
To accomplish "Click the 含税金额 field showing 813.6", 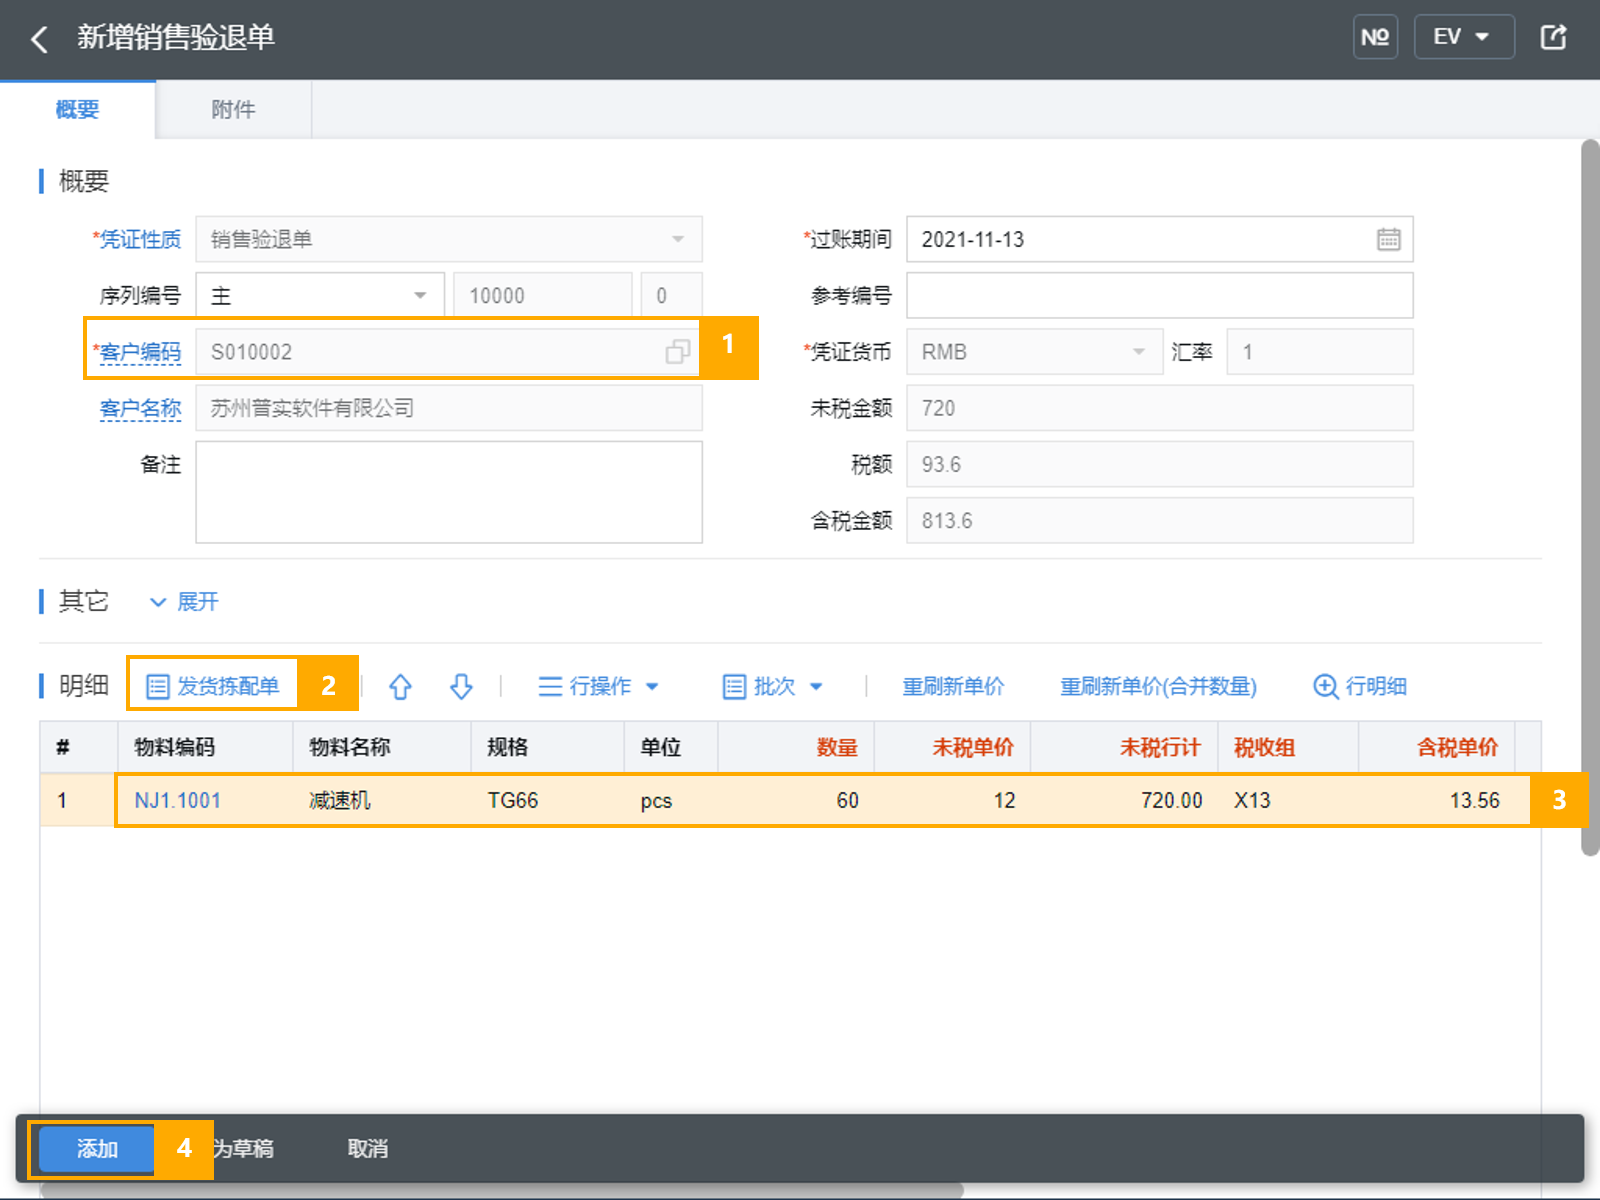I will click(x=1159, y=520).
